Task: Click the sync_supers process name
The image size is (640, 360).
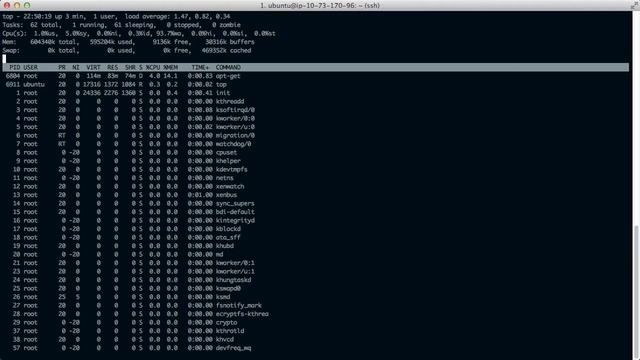Action: (235, 204)
